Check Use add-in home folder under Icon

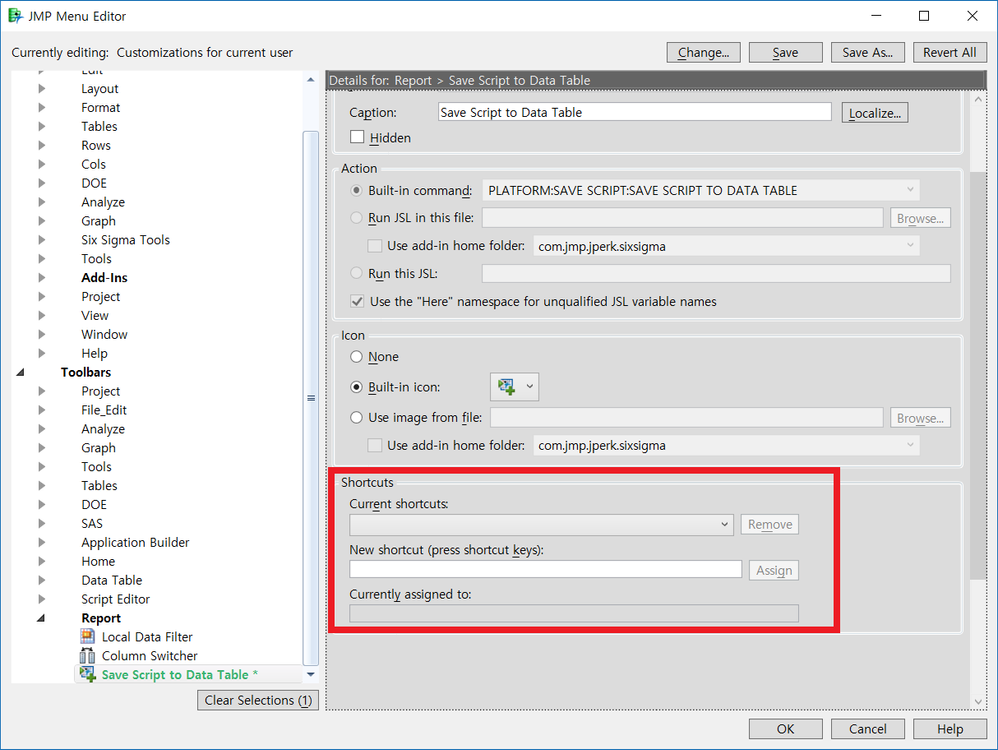pos(375,445)
